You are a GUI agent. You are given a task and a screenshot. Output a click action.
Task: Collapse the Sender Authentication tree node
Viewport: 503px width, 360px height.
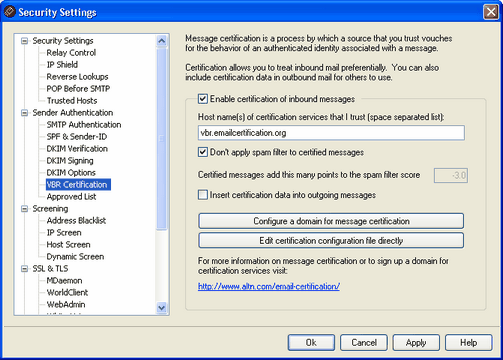click(x=24, y=113)
